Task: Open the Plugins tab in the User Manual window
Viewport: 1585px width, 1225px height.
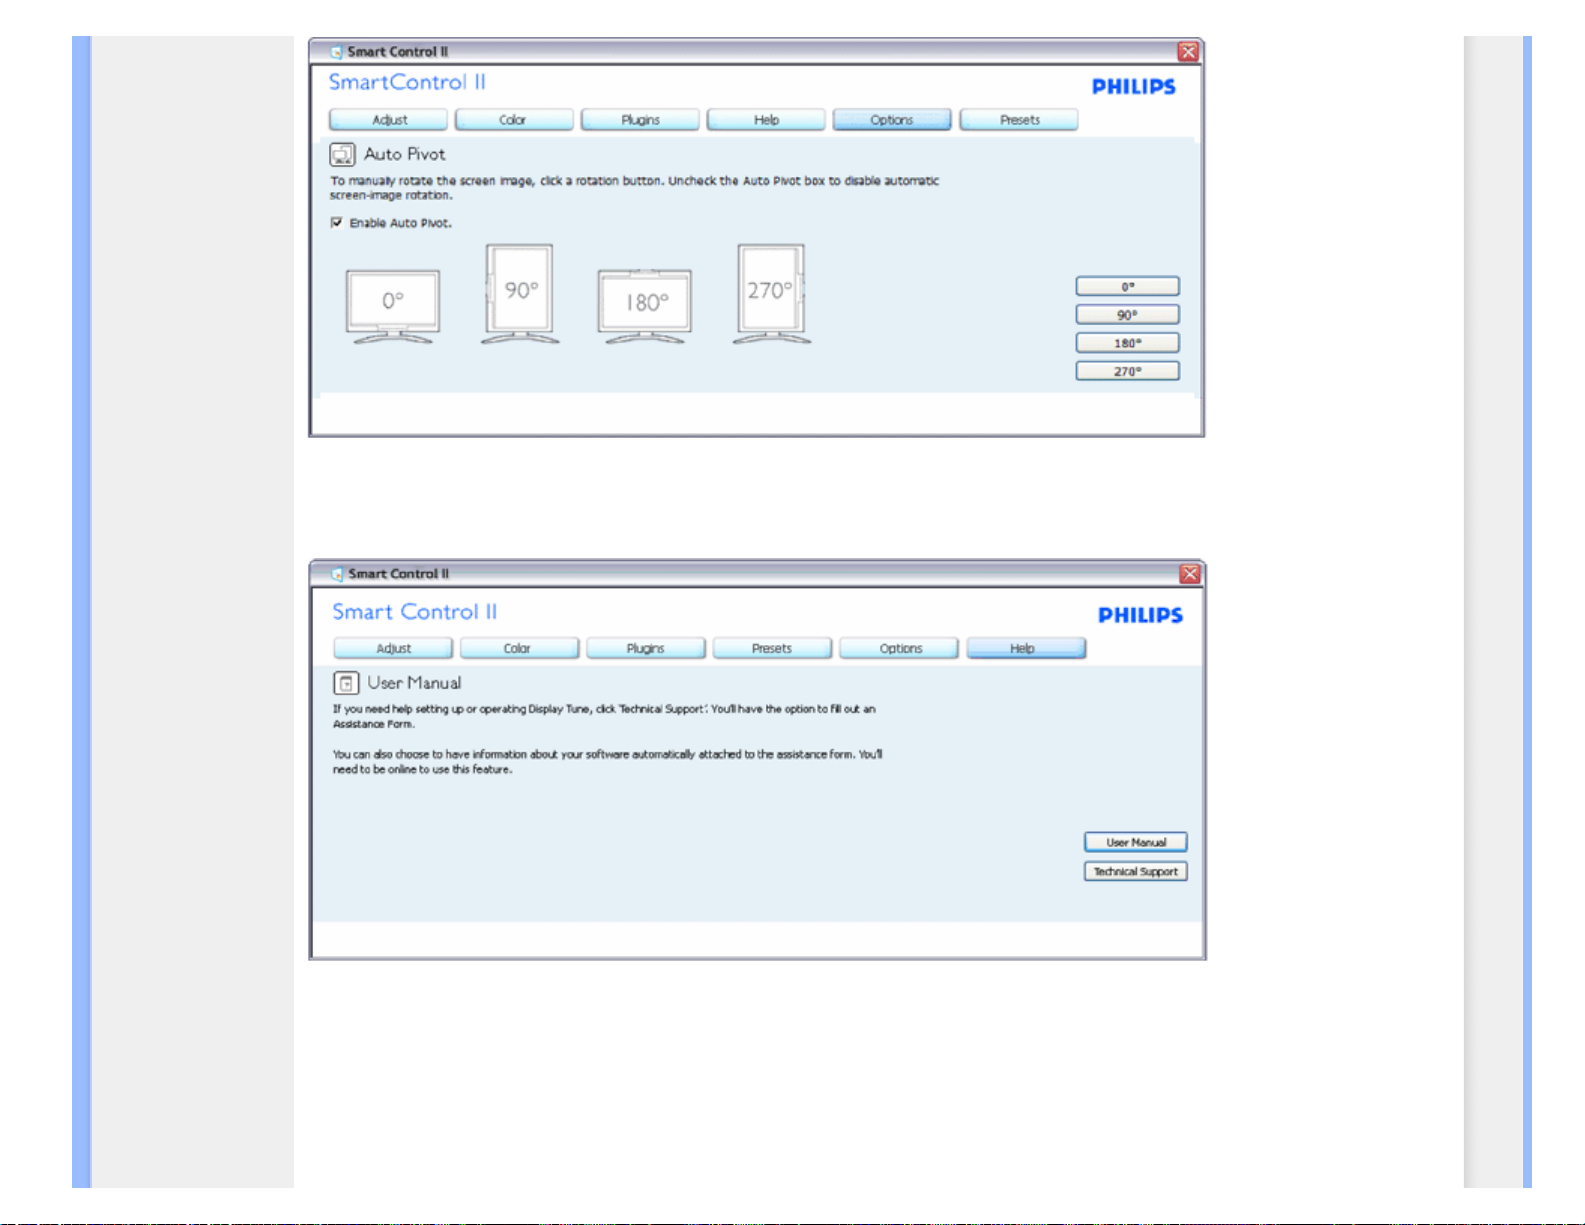Action: click(645, 648)
